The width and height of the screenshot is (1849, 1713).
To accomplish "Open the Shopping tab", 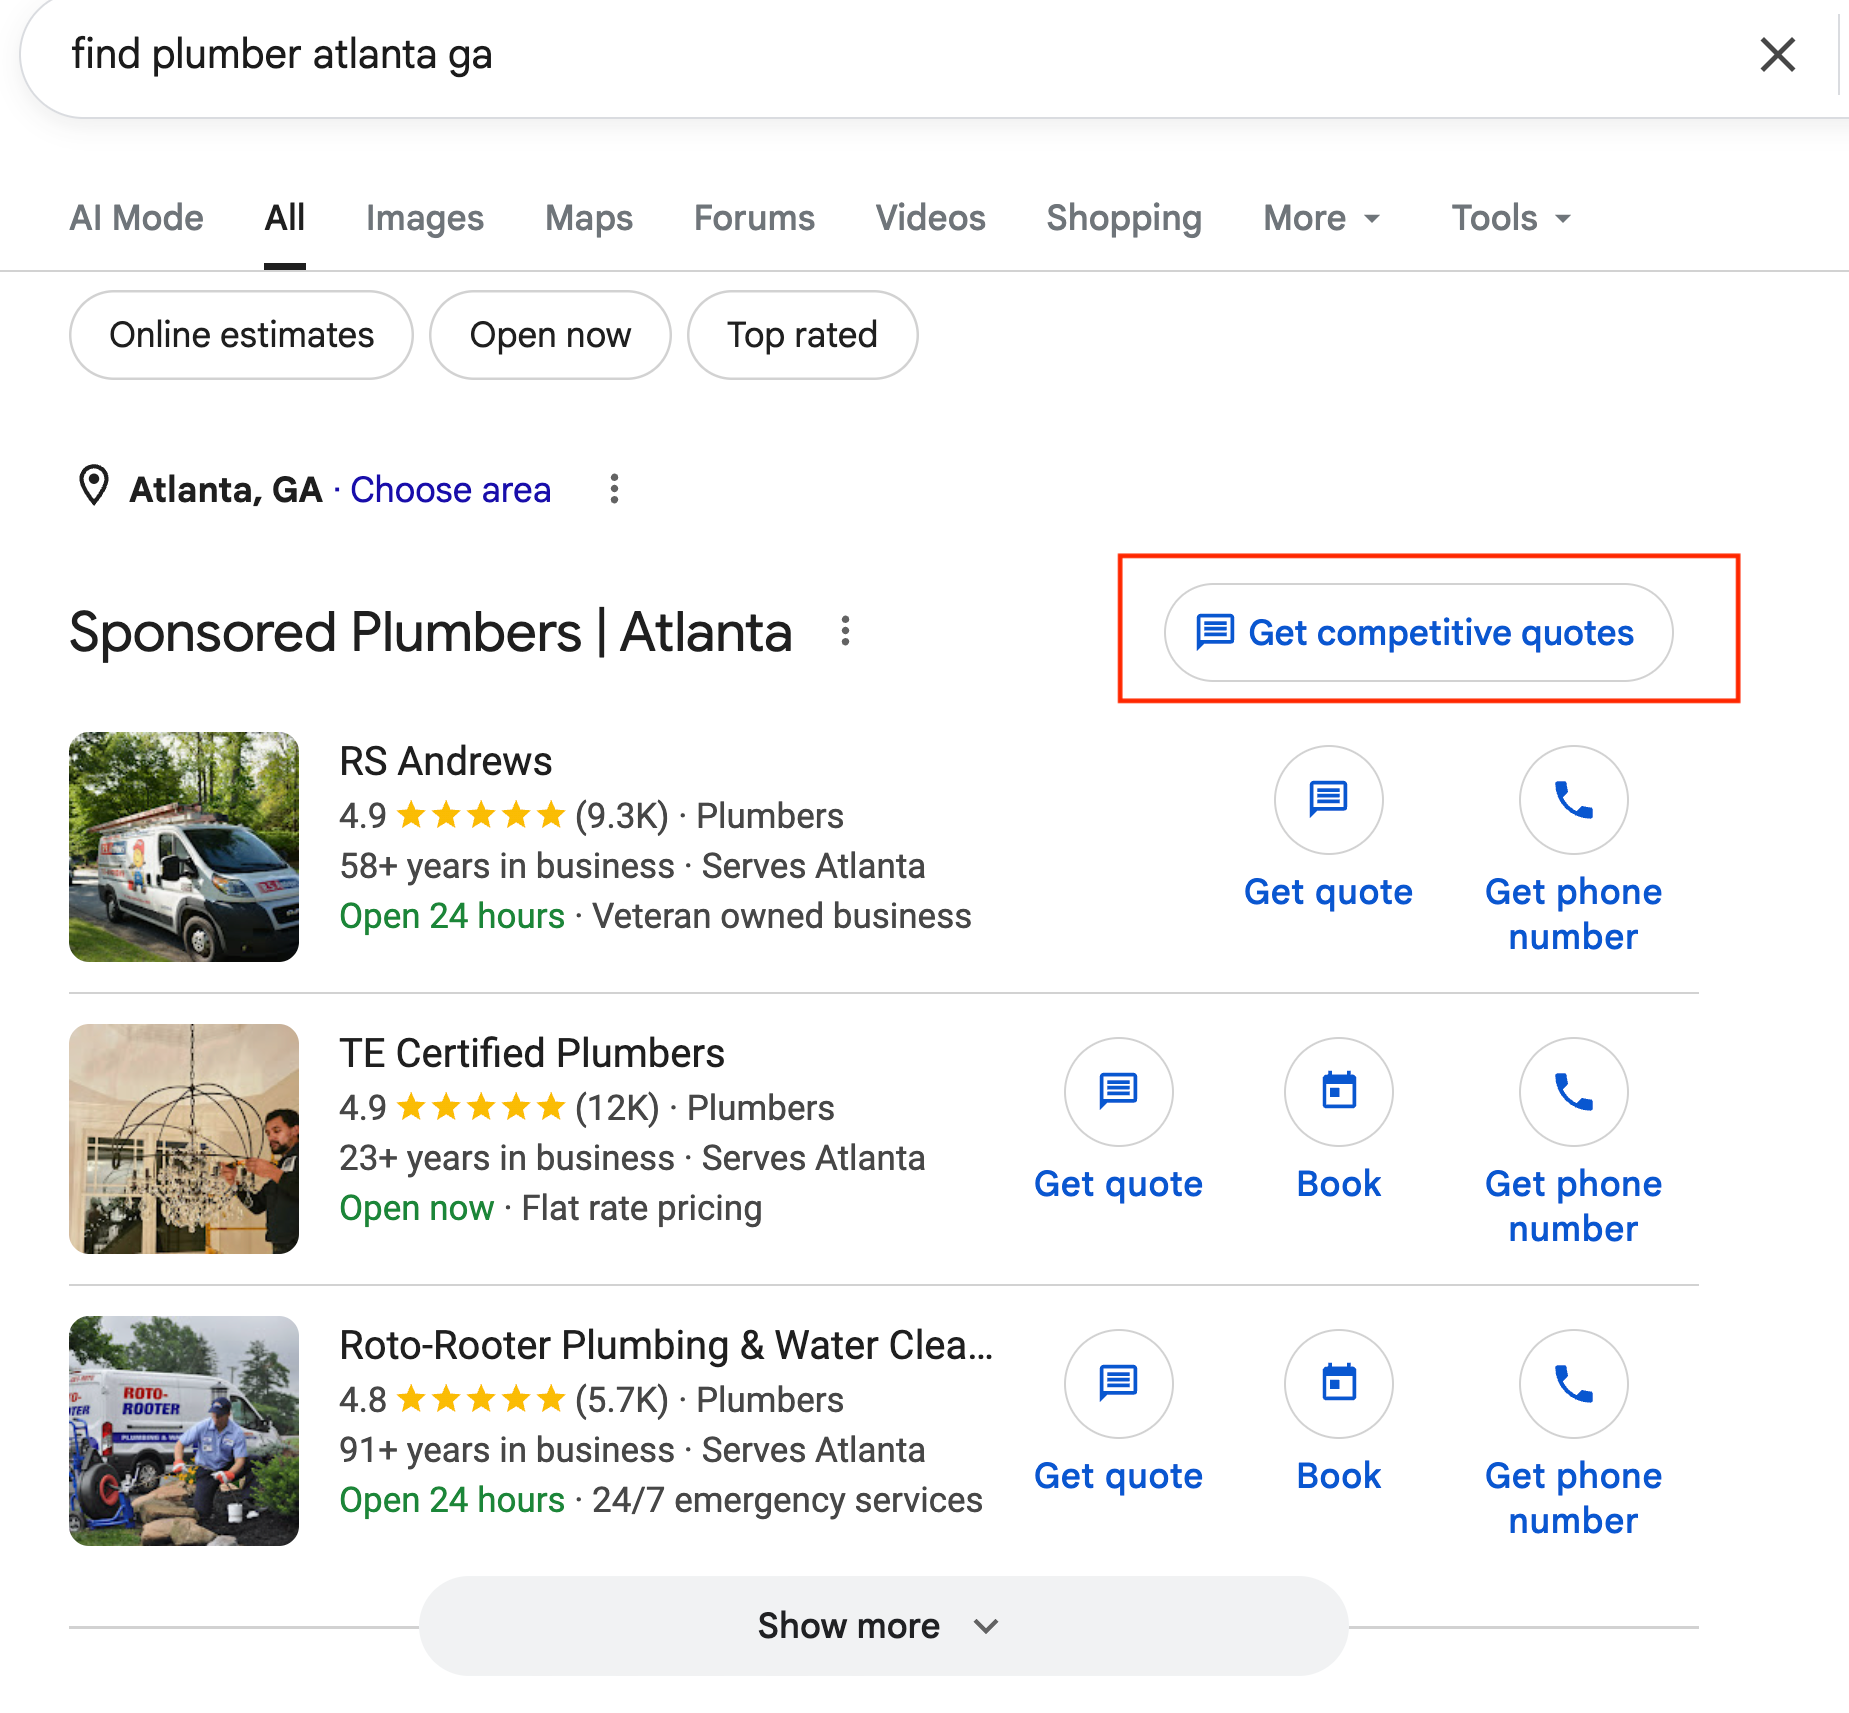I will tap(1124, 218).
